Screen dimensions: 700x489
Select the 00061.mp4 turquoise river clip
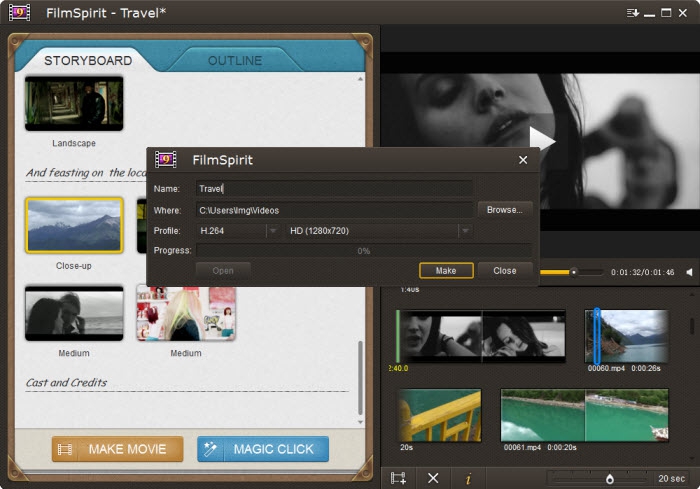[585, 415]
